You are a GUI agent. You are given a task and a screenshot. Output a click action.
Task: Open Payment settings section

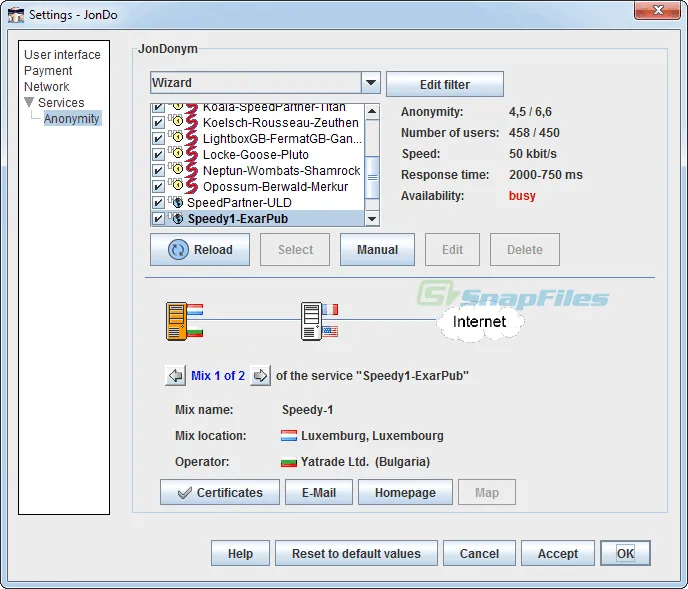click(x=48, y=71)
